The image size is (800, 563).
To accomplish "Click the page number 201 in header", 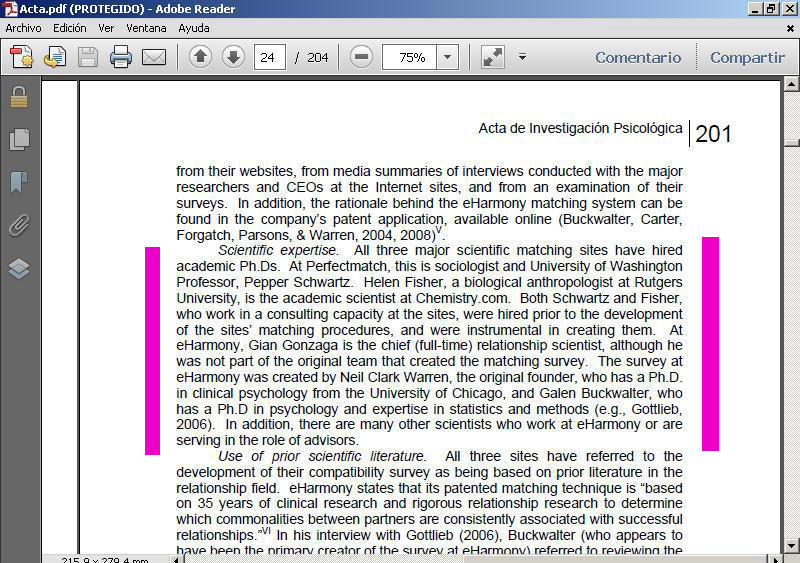I will pos(713,134).
